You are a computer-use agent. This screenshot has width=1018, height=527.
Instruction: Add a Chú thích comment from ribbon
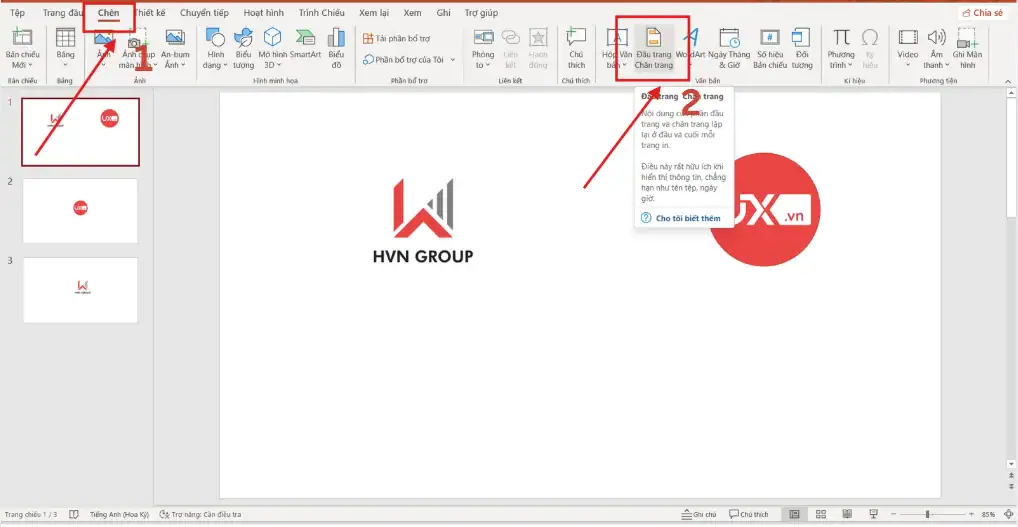(576, 48)
